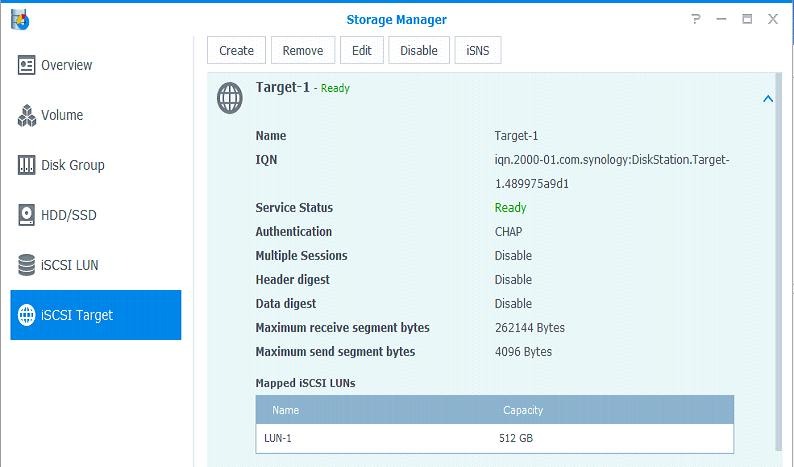Edit the selected iSCSI target
Image resolution: width=794 pixels, height=467 pixels.
361,51
